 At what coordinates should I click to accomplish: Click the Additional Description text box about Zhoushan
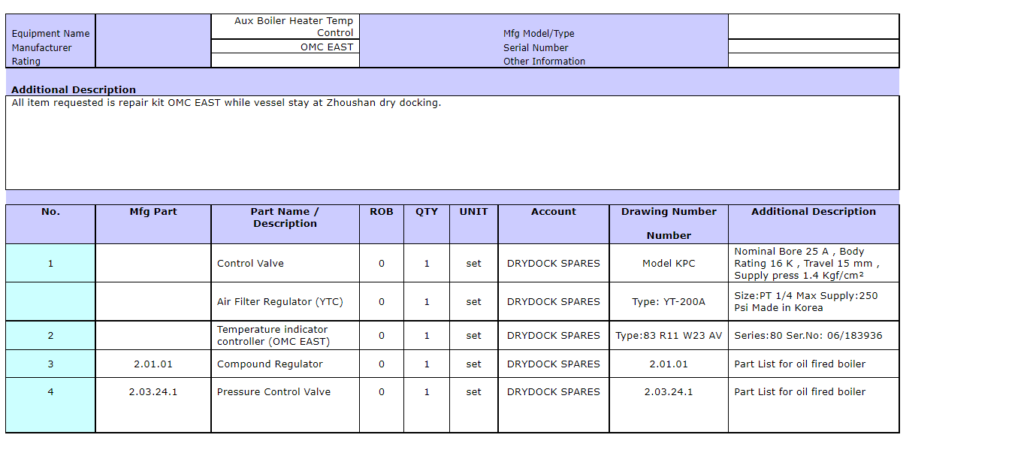[x=452, y=142]
